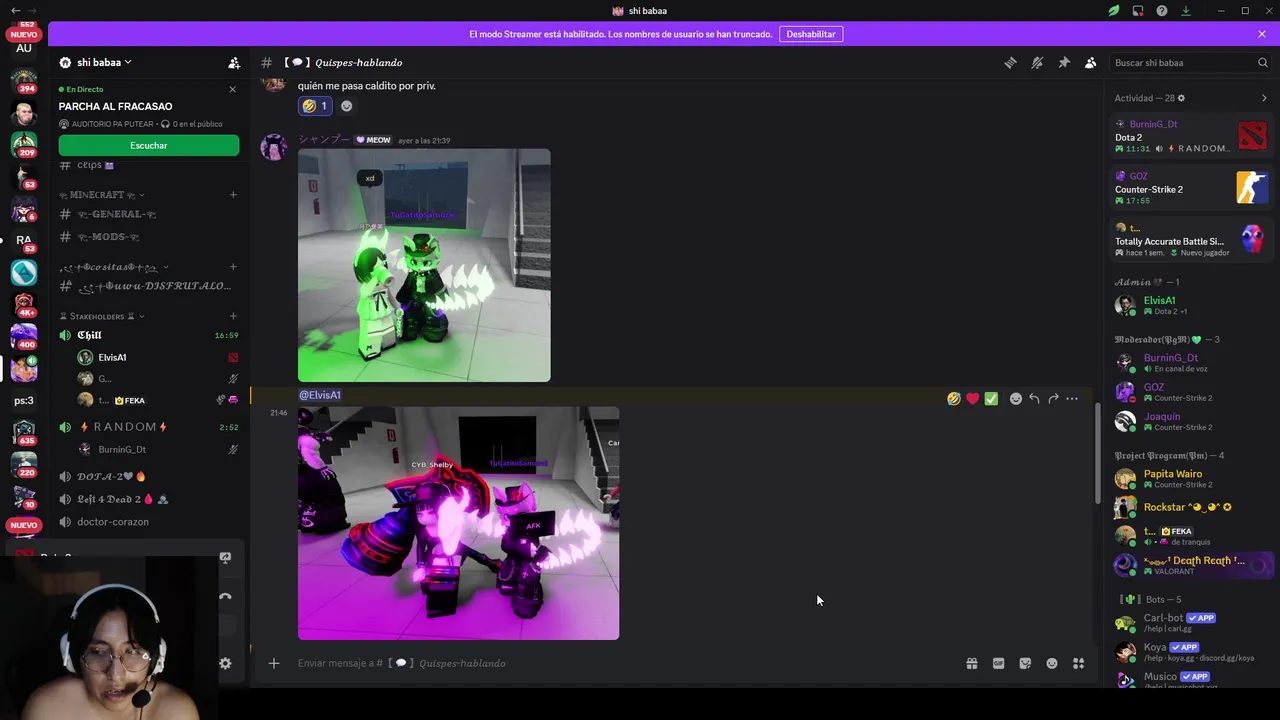Click the forward arrow on hovered message
Image resolution: width=1280 pixels, height=720 pixels.
click(1053, 398)
